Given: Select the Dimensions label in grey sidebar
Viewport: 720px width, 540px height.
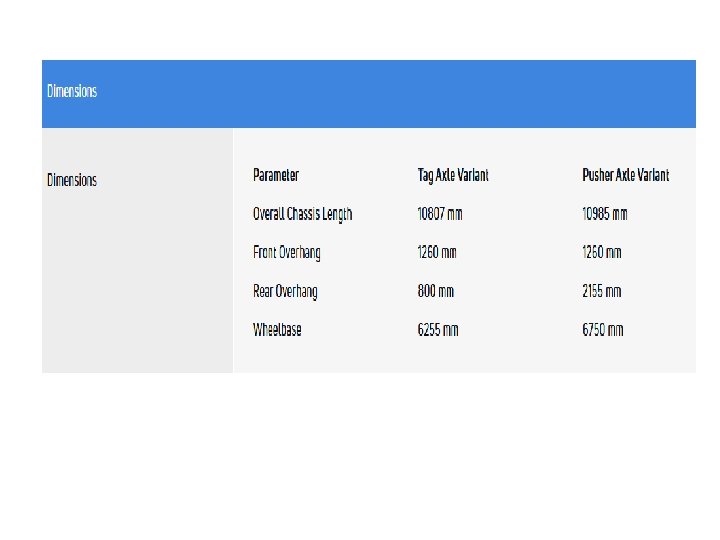Looking at the screenshot, I should [72, 181].
